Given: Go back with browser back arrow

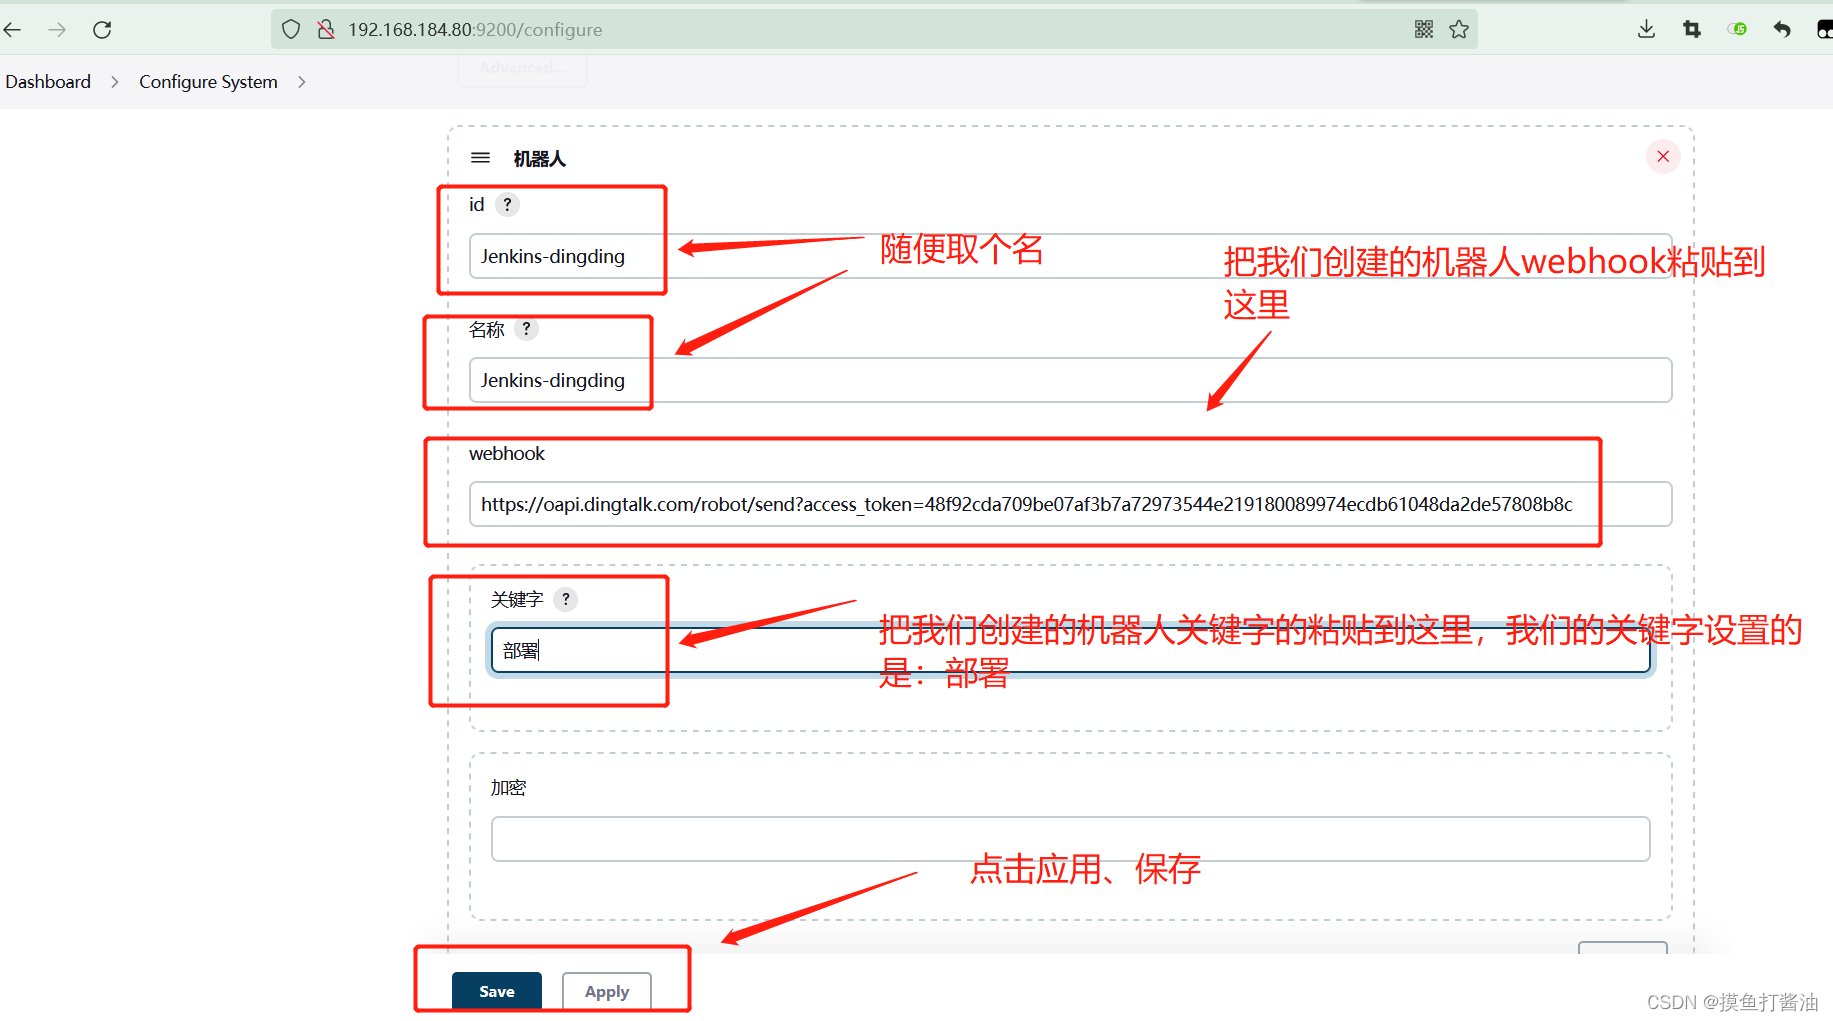Looking at the screenshot, I should pos(13,30).
